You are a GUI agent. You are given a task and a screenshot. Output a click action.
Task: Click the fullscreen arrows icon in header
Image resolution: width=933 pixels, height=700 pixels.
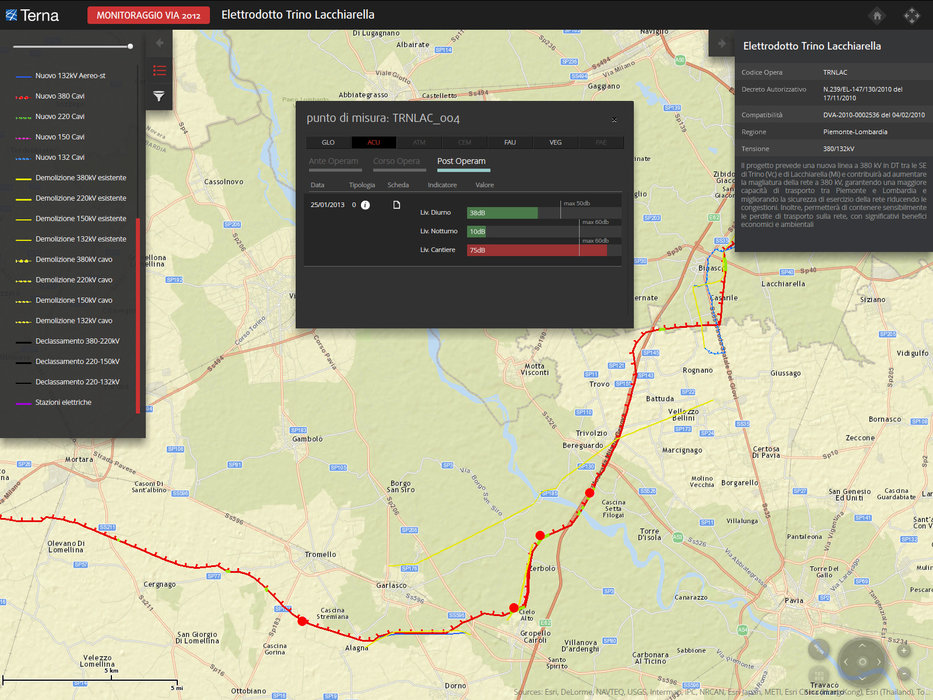911,15
